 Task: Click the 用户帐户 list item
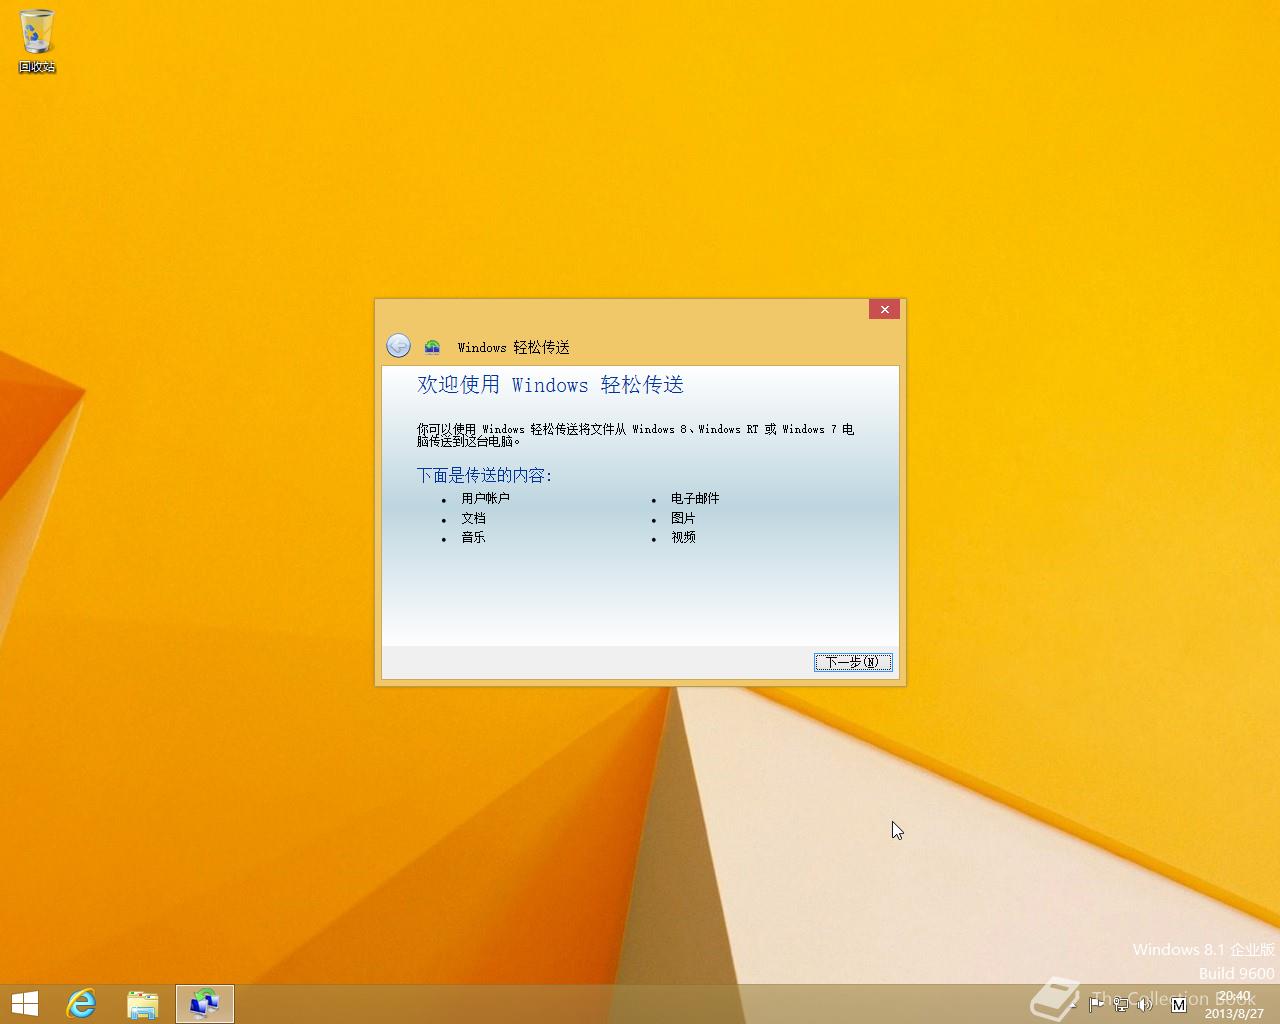(x=485, y=498)
